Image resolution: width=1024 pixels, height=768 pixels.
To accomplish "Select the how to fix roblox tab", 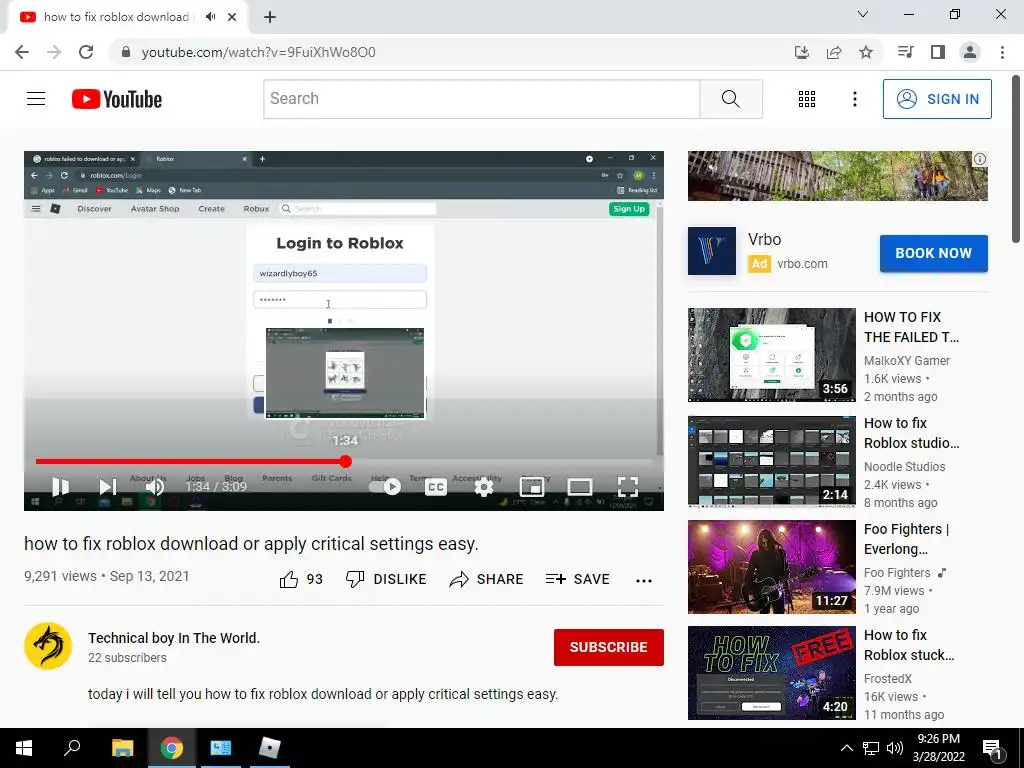I will [116, 17].
